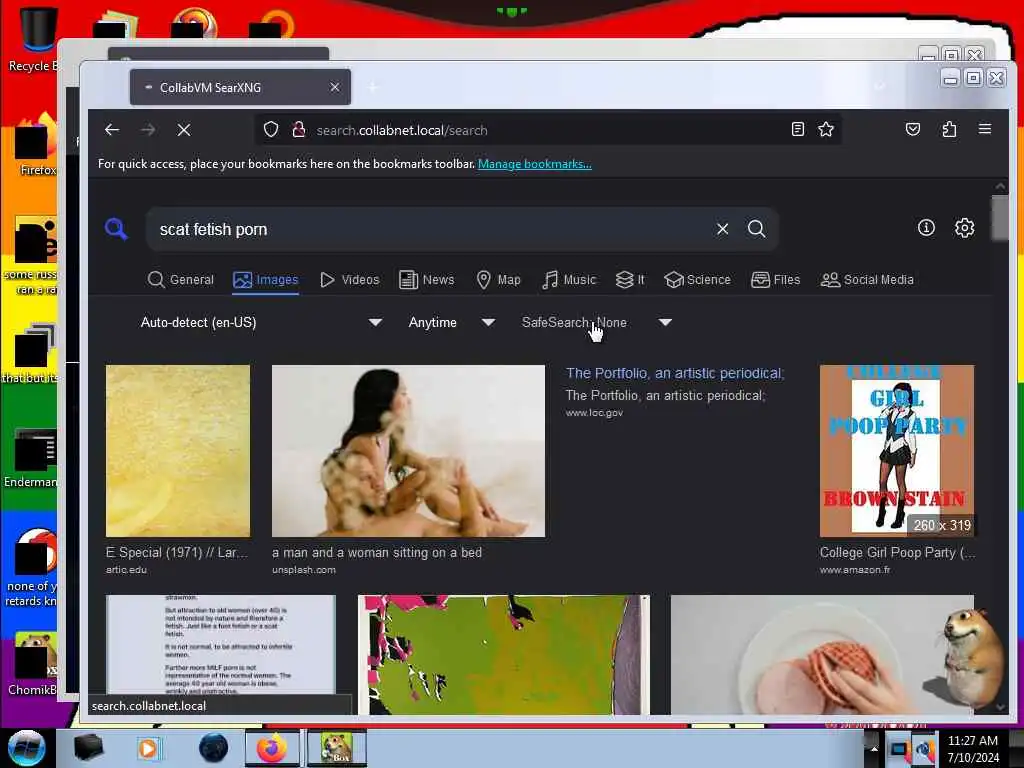The image size is (1024, 768).
Task: Open the Enderman desktop icon
Action: pyautogui.click(x=31, y=458)
